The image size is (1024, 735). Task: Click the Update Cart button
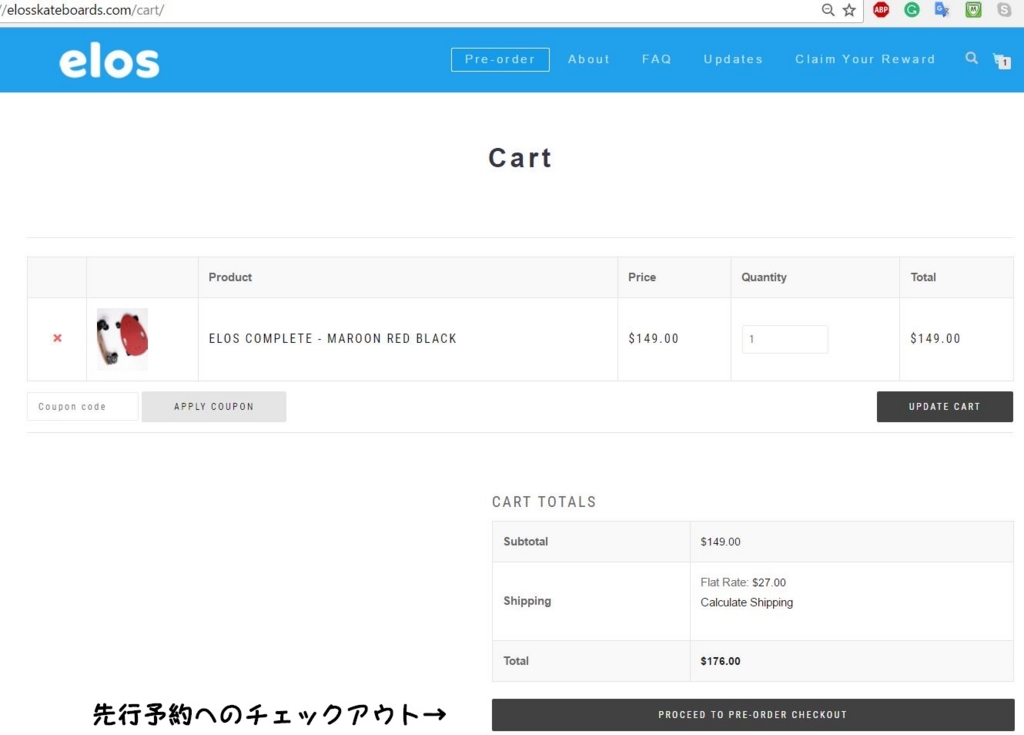point(944,406)
